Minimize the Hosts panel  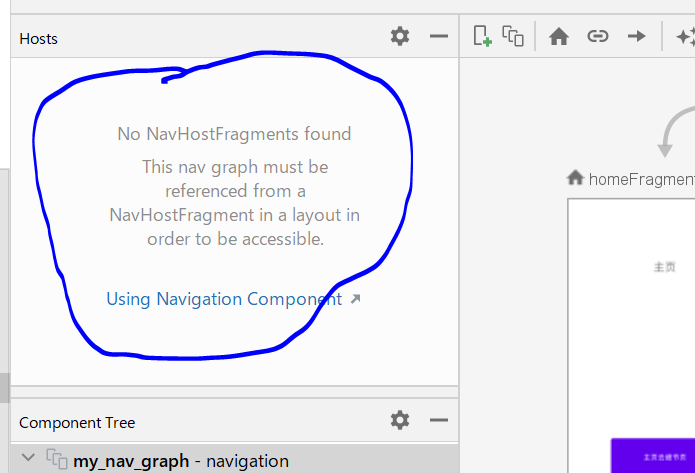[438, 36]
